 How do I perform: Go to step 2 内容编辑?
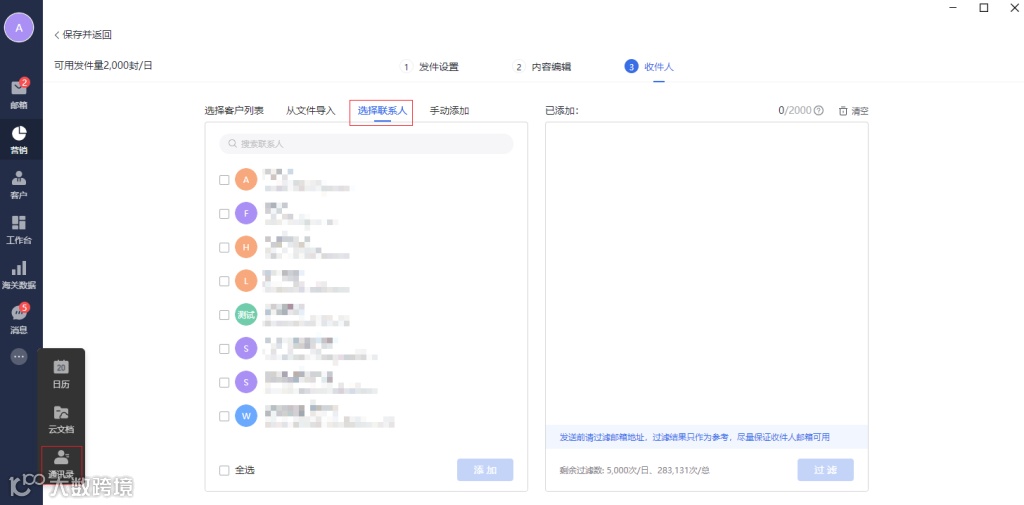point(542,67)
